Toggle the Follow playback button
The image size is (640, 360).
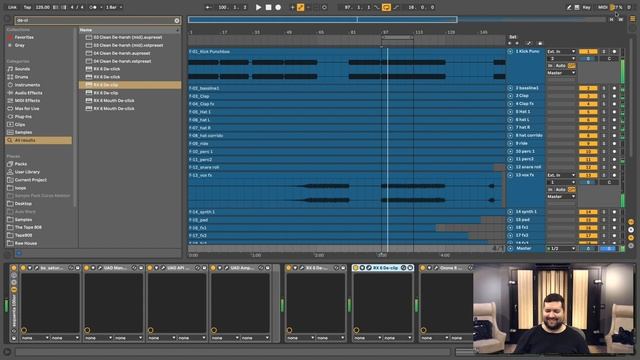click(209, 7)
